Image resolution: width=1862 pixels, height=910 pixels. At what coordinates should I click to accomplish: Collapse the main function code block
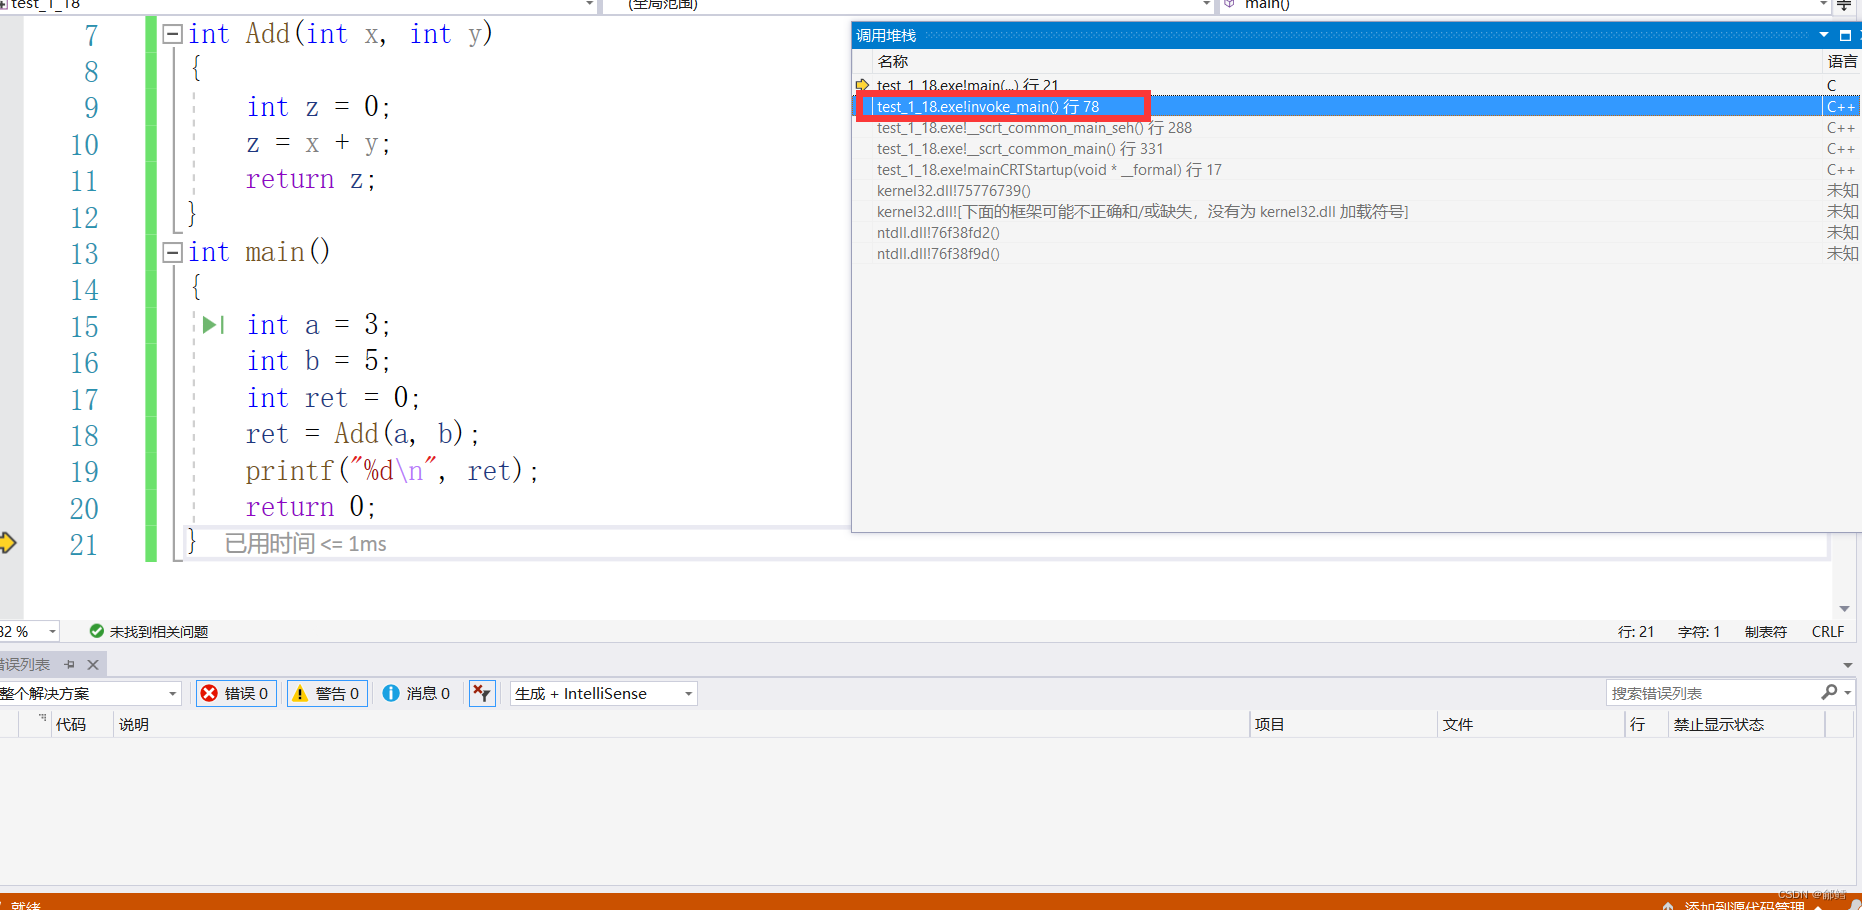coord(172,252)
